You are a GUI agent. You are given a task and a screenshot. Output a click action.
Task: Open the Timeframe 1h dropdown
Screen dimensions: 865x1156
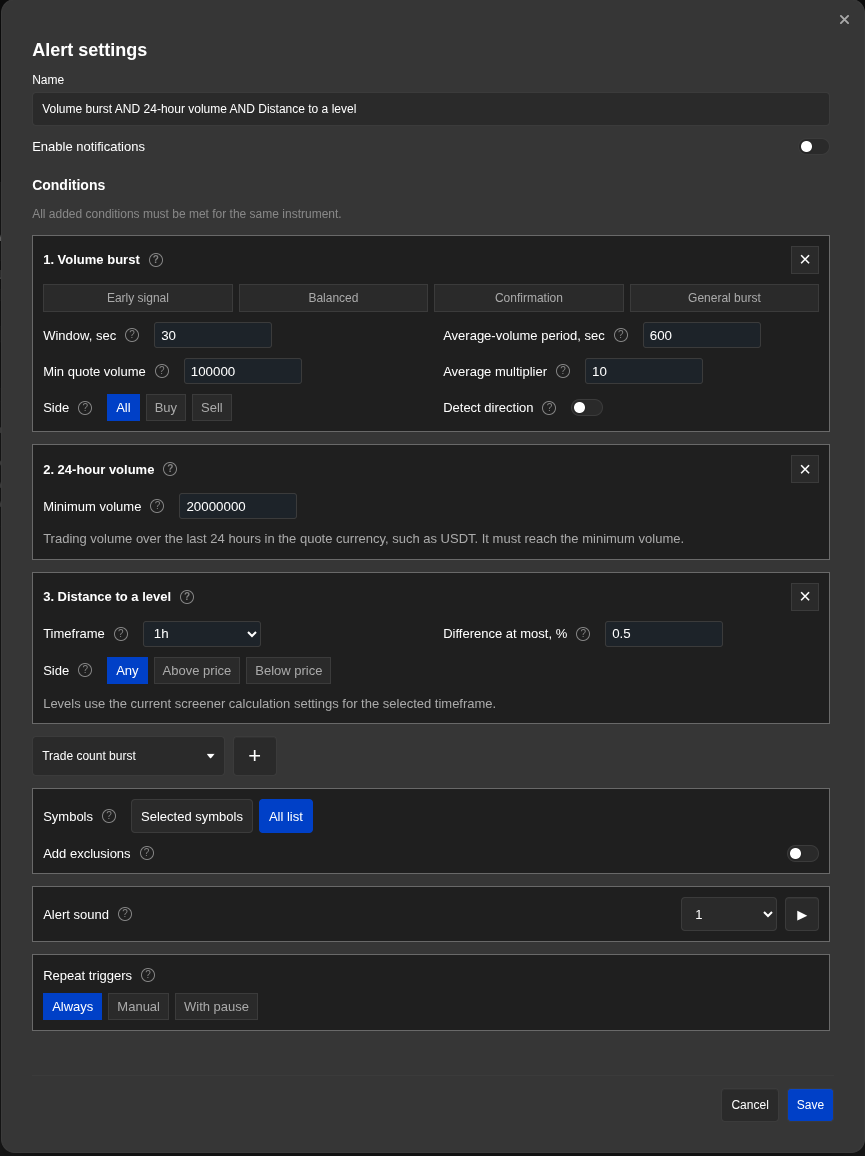(x=202, y=634)
